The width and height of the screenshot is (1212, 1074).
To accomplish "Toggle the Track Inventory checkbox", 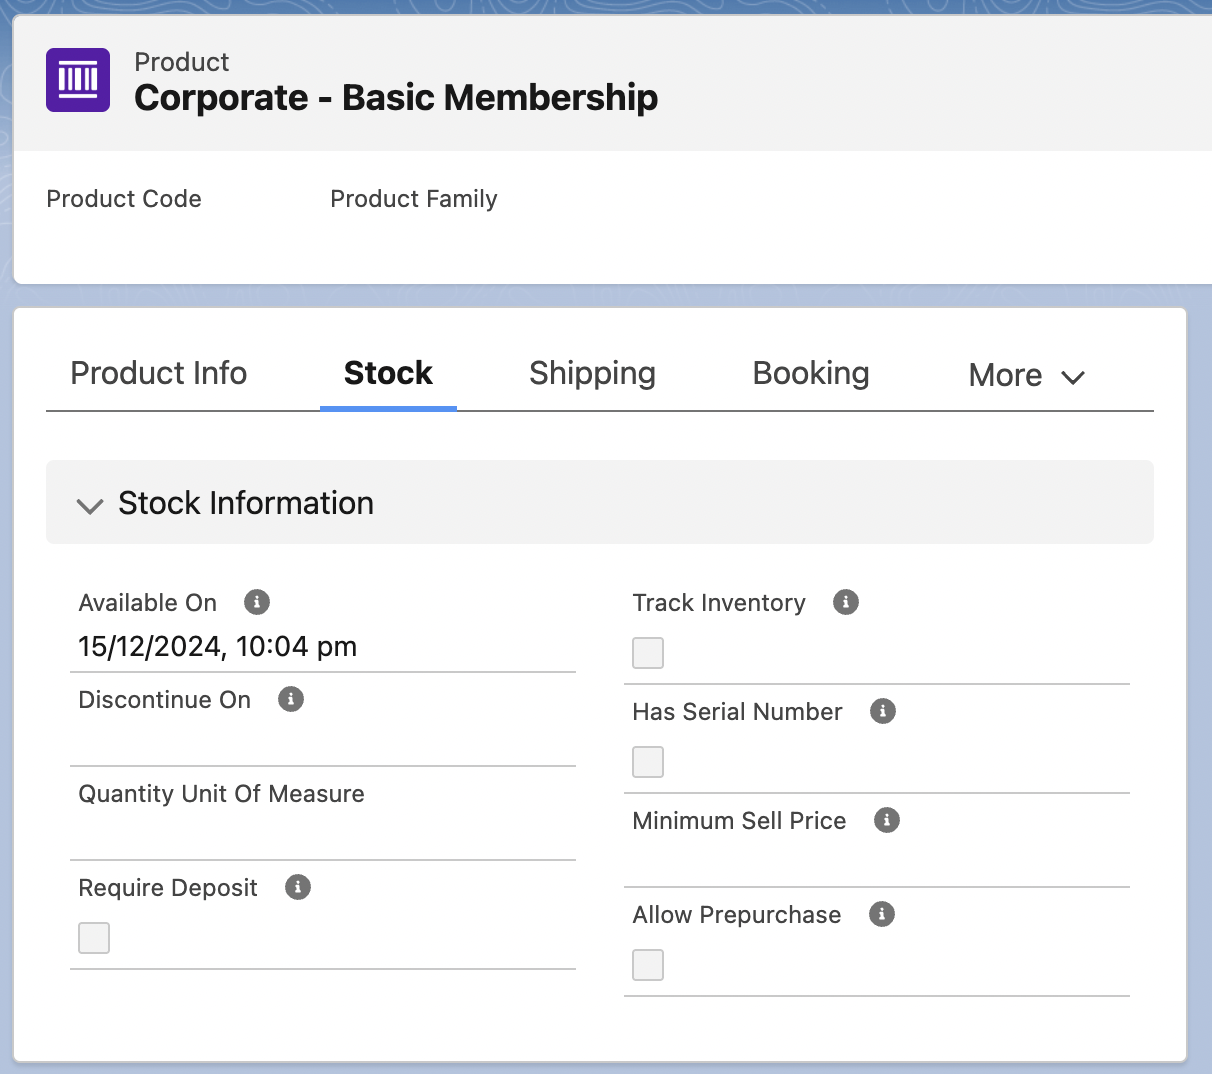I will [648, 653].
